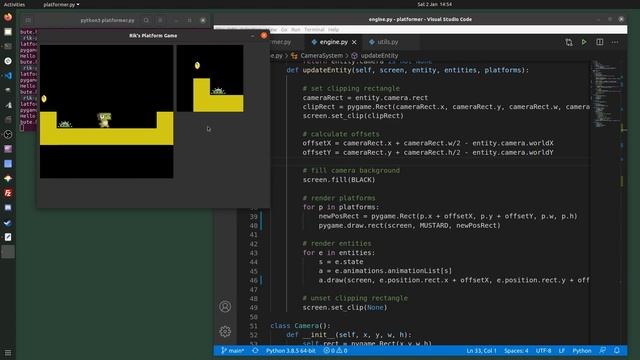Click the '# calculate offsets' comment

[341, 134]
